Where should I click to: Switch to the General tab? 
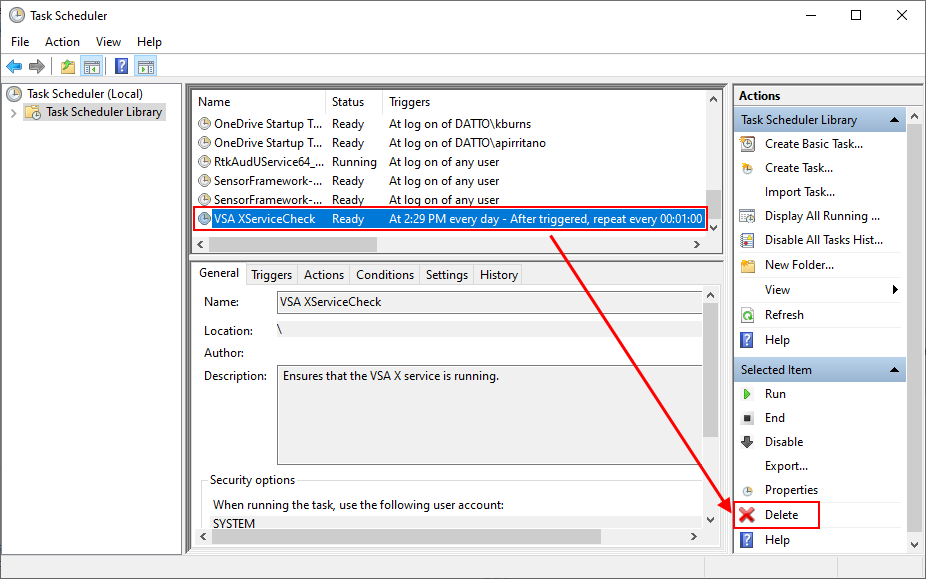coord(219,273)
